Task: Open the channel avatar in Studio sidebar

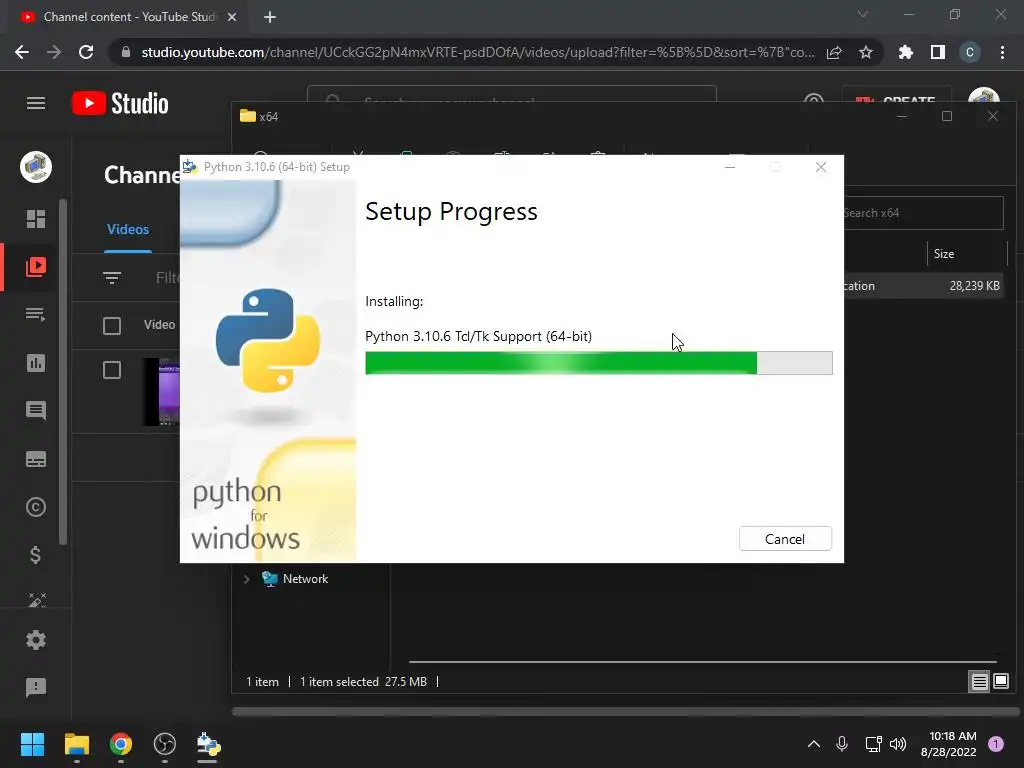Action: coord(36,167)
